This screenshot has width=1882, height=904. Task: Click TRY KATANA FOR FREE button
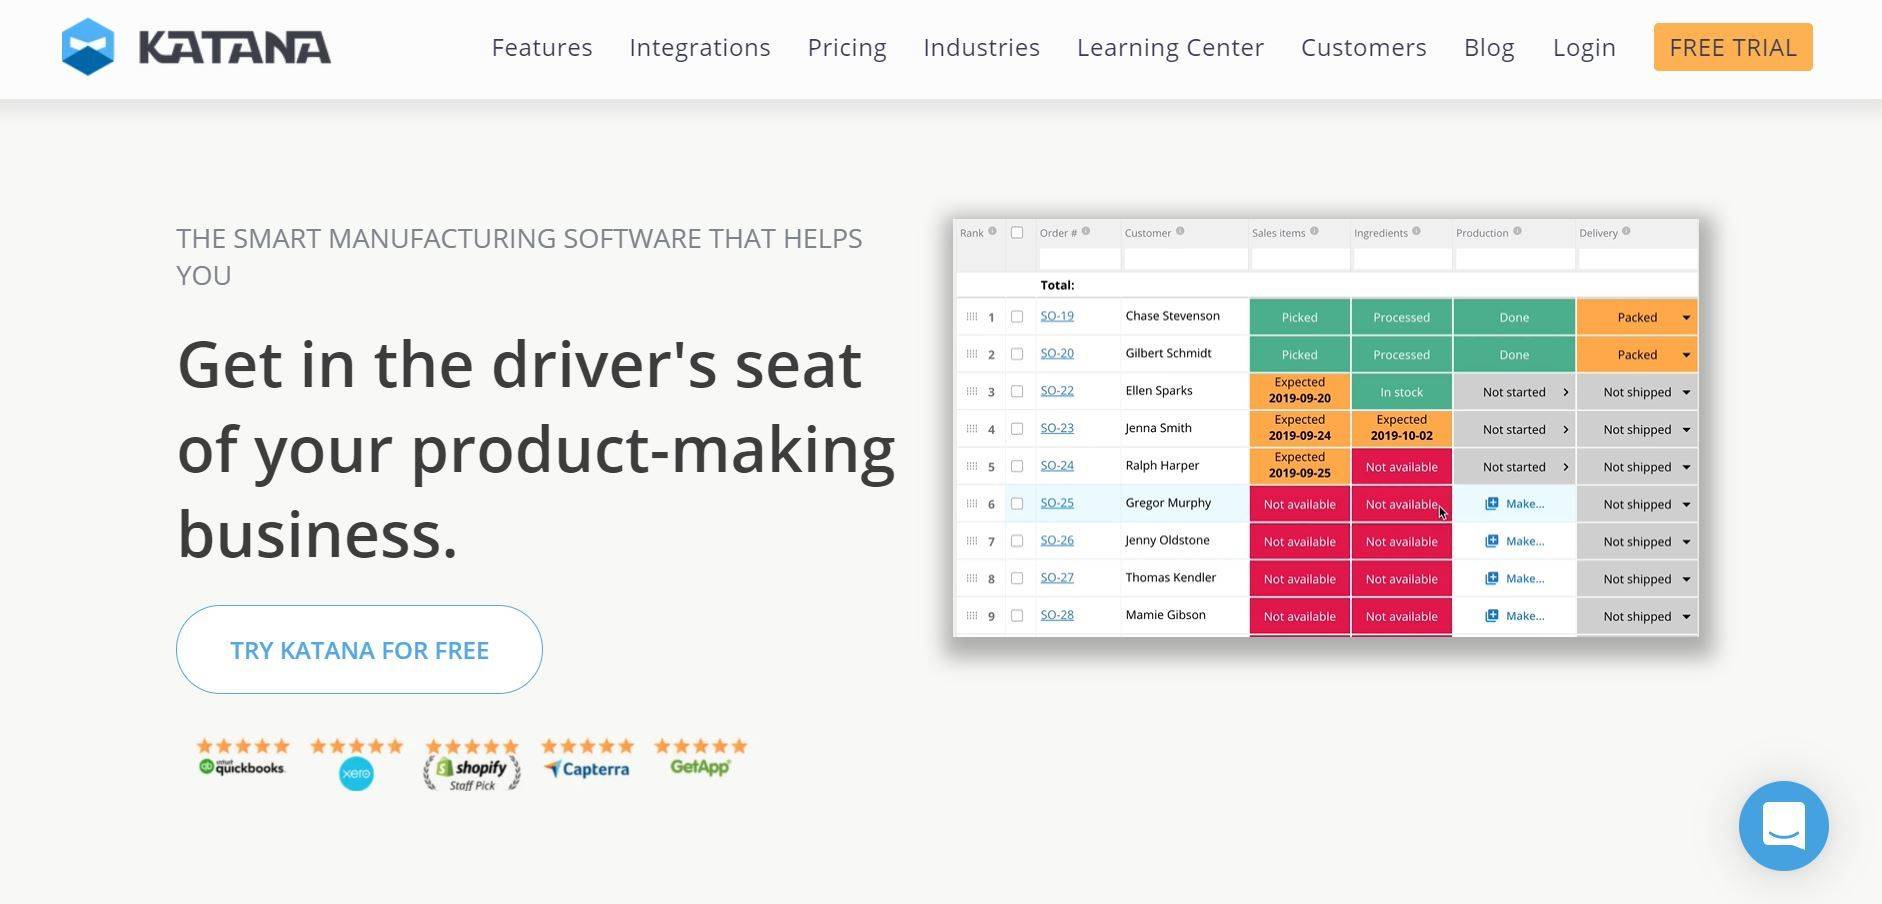click(359, 649)
